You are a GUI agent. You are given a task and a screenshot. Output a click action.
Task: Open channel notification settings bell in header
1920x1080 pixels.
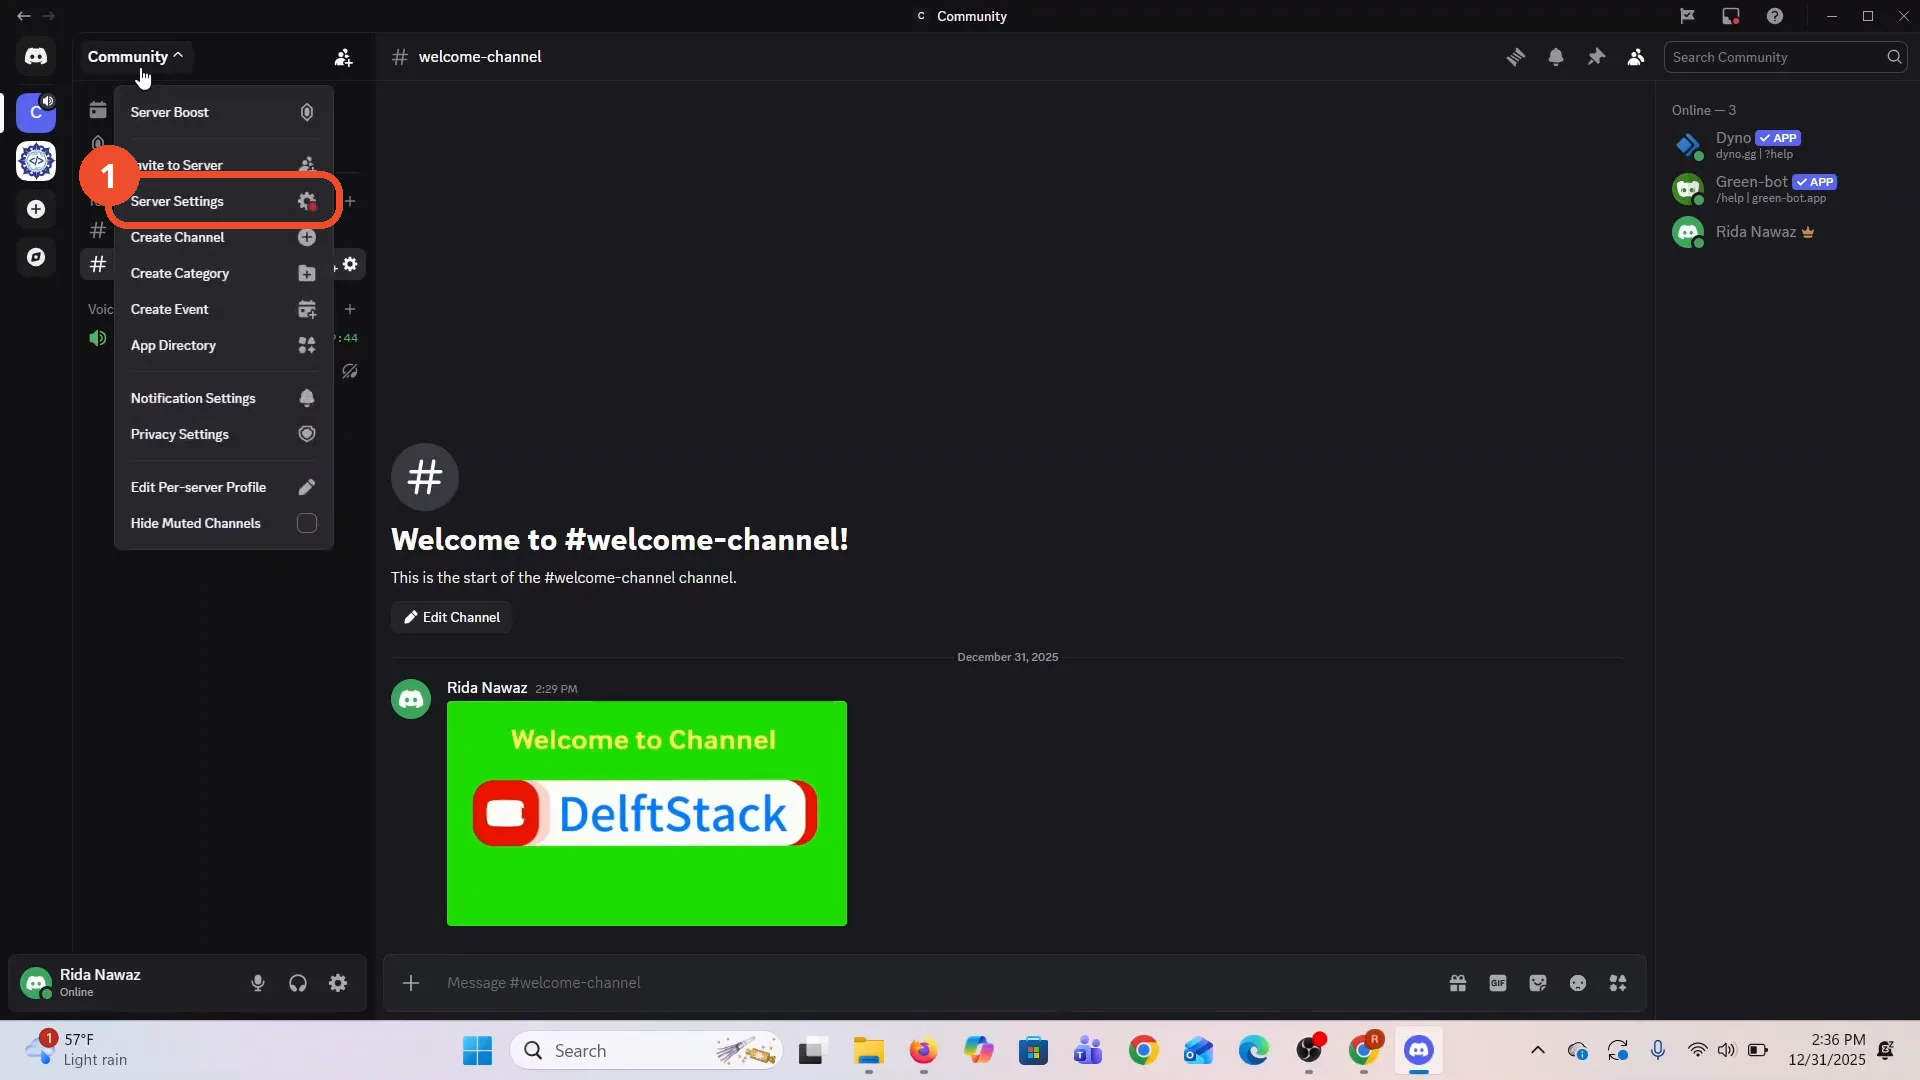pos(1556,57)
